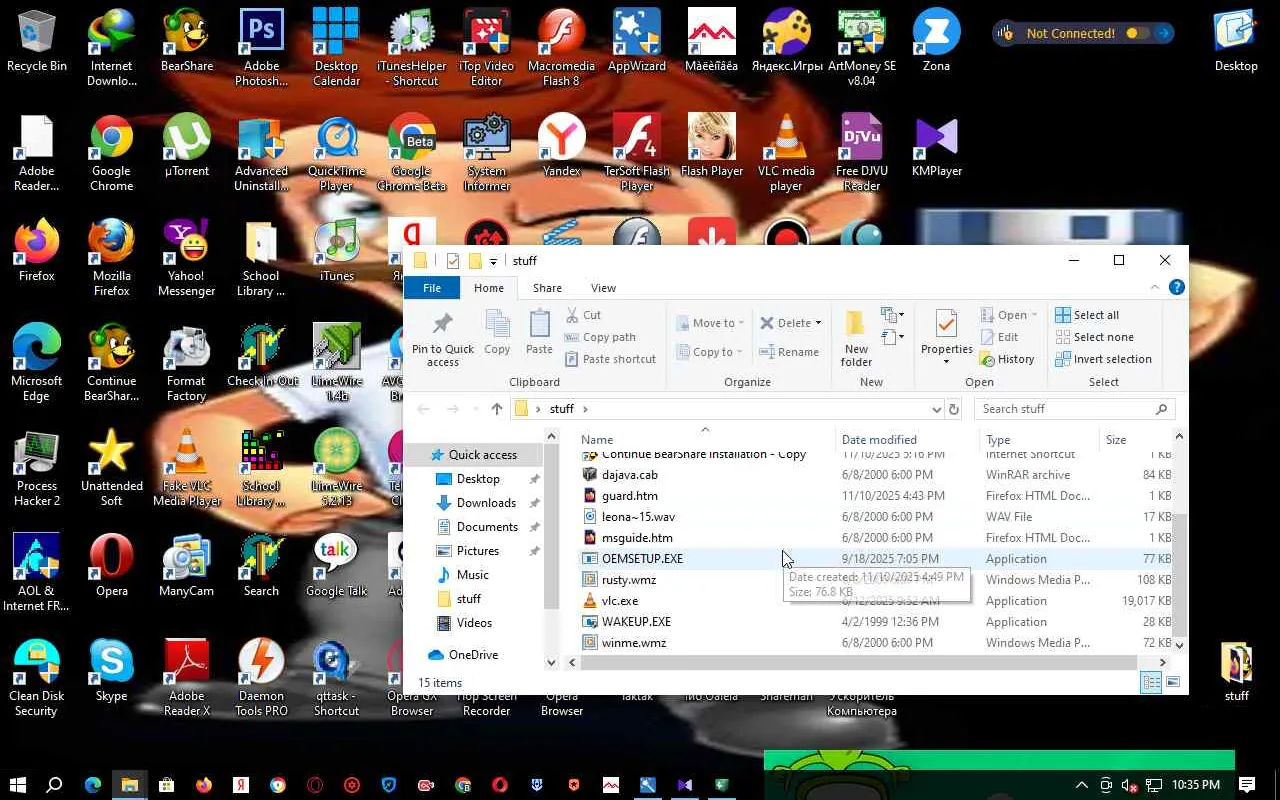Screen dimensions: 1280x800
Task: Click Copy path in the ribbon
Action: click(600, 337)
